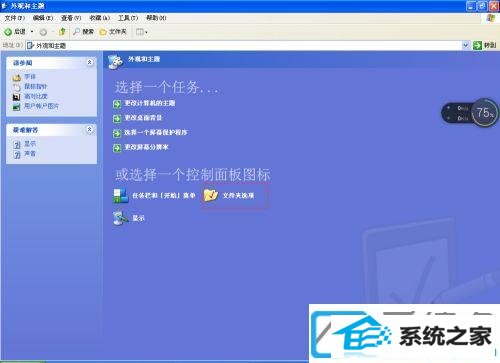Toggle the 文件夹 folders pane toolbar icon
The width and height of the screenshot is (500, 363).
pos(103,32)
